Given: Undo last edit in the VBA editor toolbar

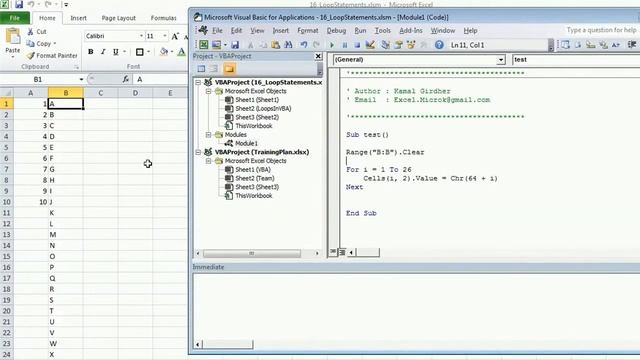Looking at the screenshot, I should coord(304,45).
